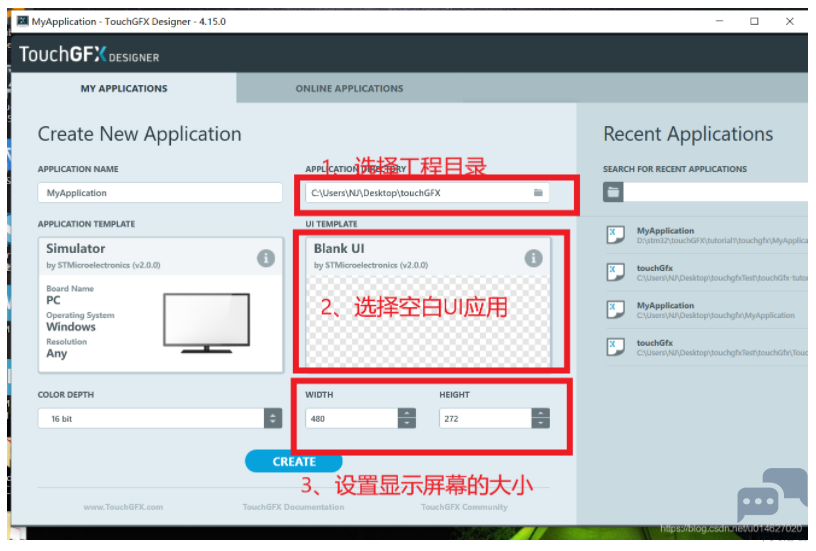Click the file icon of the touchGfx touchGfx-tutor entry
The image size is (816, 551).
click(616, 272)
